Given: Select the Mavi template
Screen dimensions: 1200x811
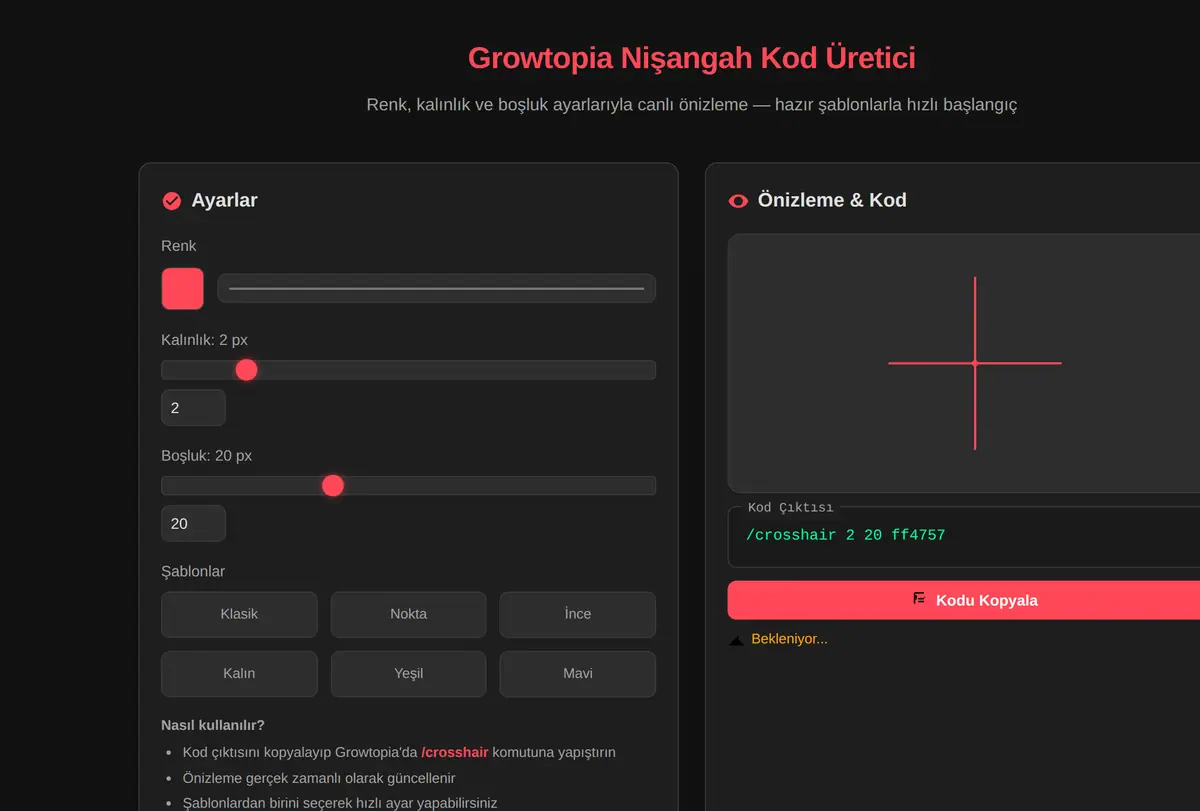Looking at the screenshot, I should pos(578,673).
